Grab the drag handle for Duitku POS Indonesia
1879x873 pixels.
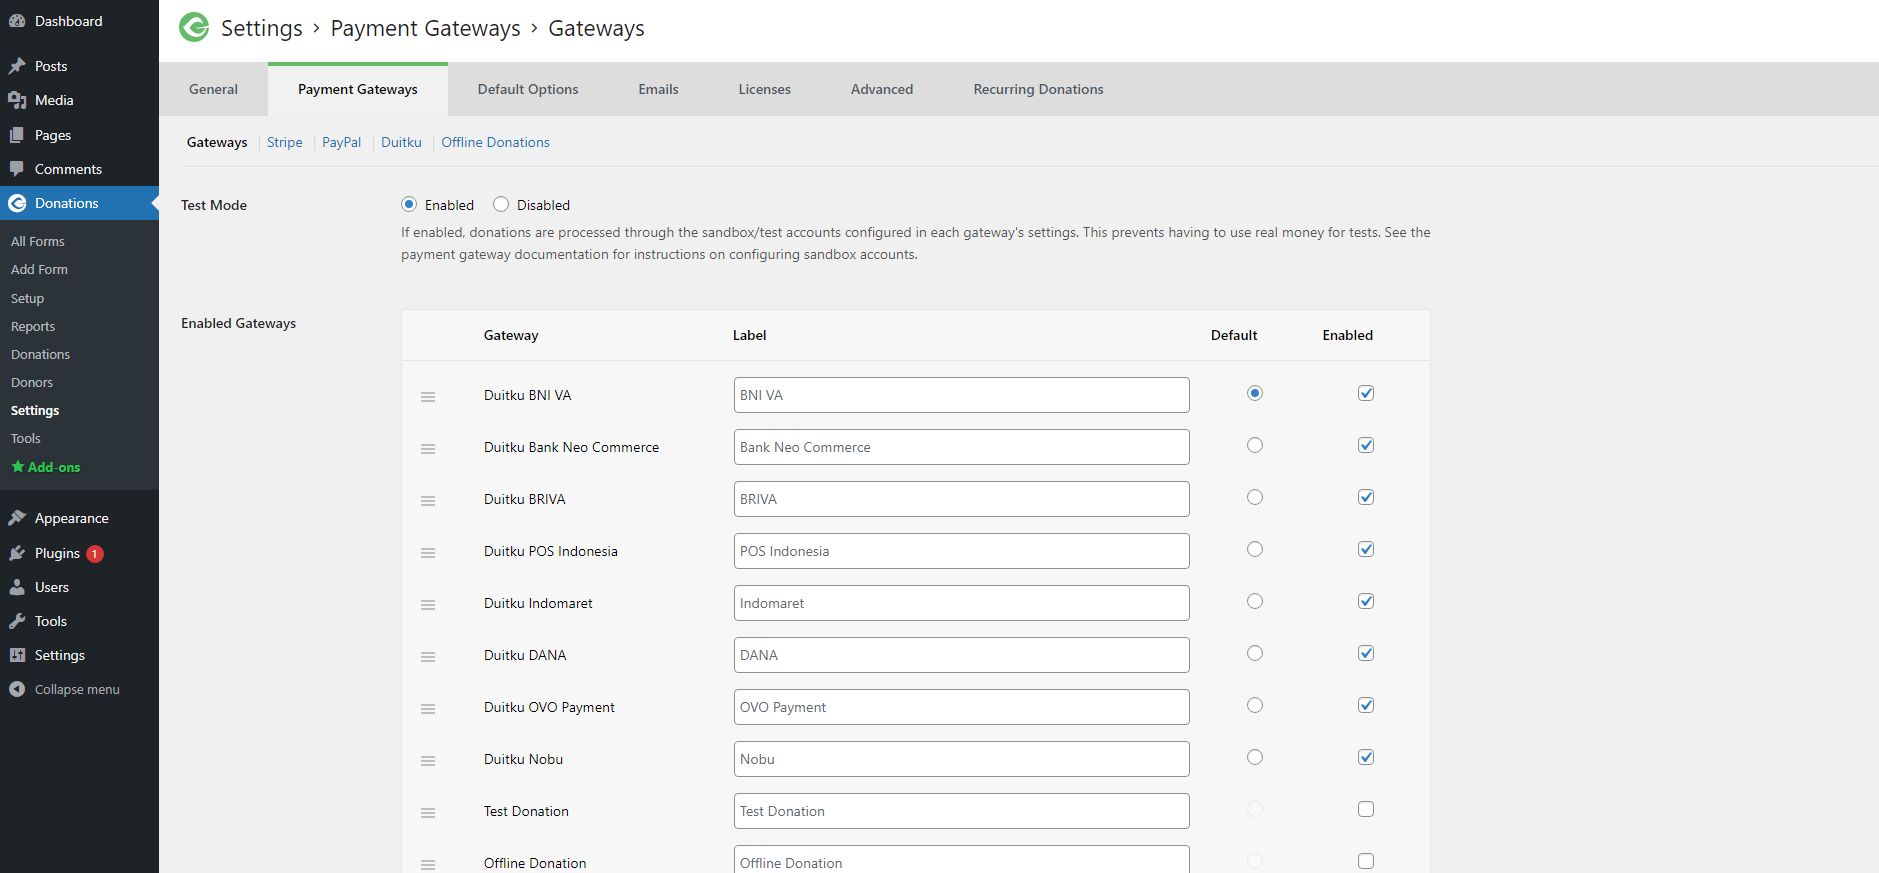[x=428, y=553]
